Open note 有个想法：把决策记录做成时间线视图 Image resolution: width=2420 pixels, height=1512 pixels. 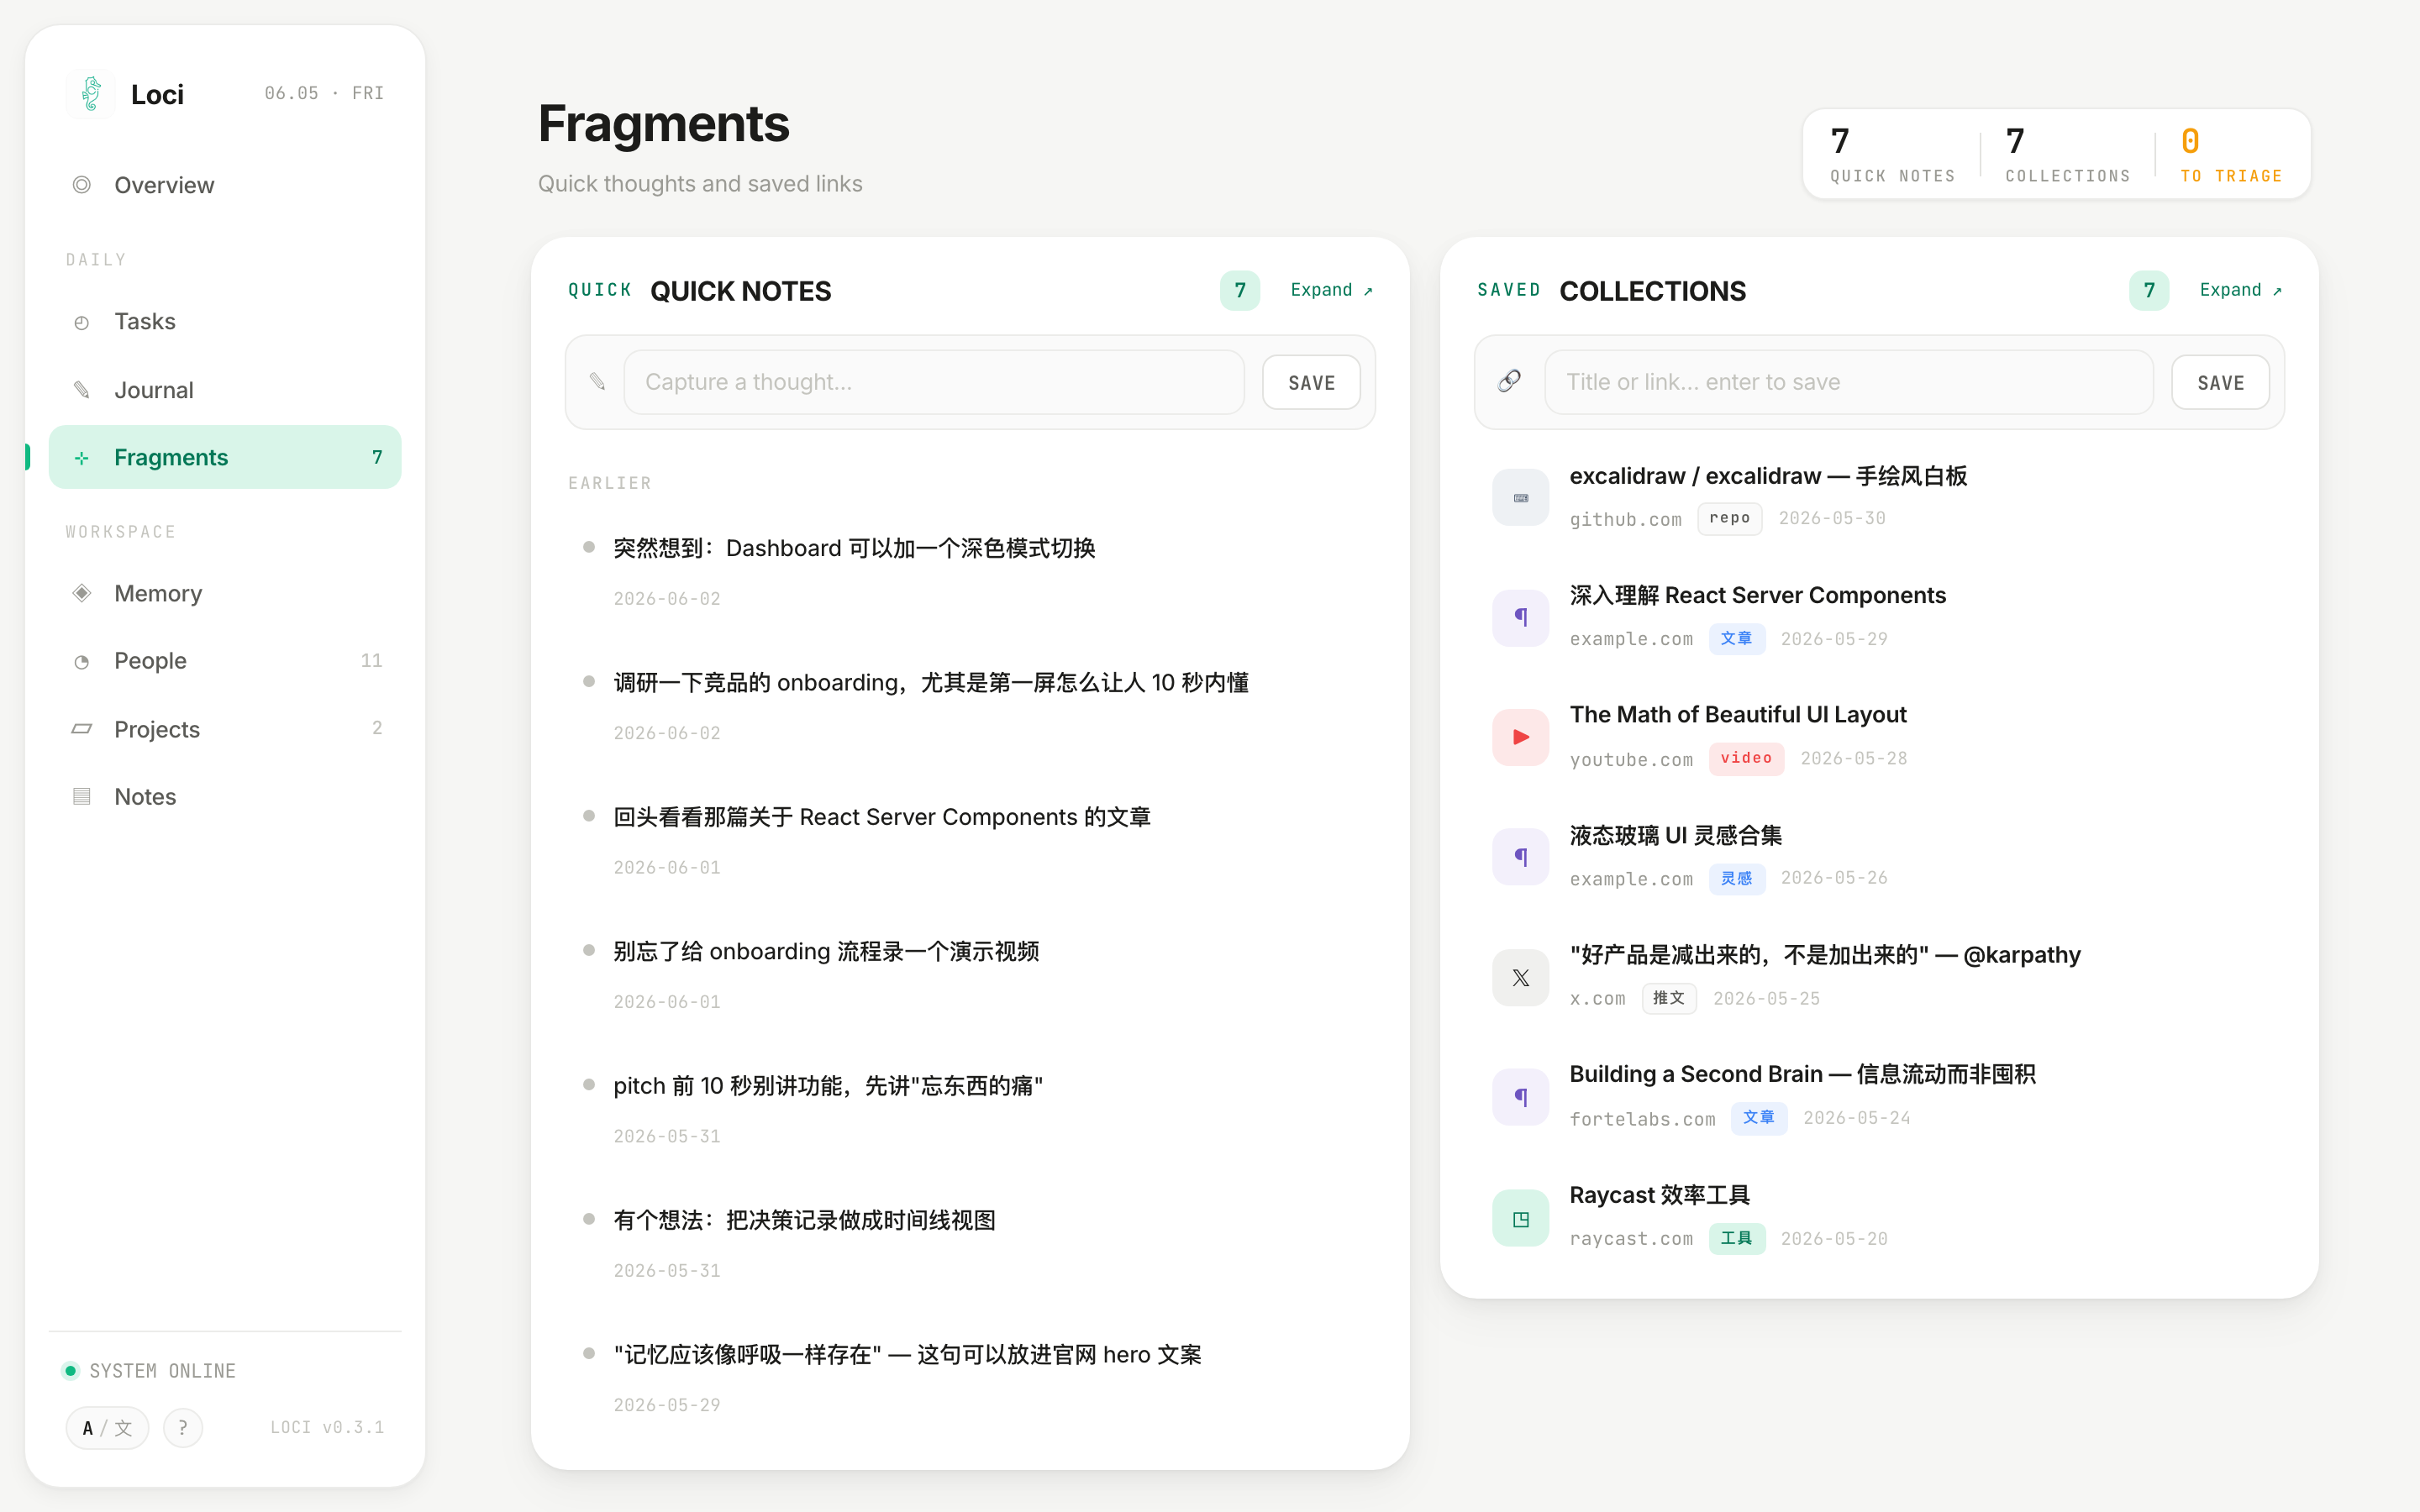coord(804,1220)
